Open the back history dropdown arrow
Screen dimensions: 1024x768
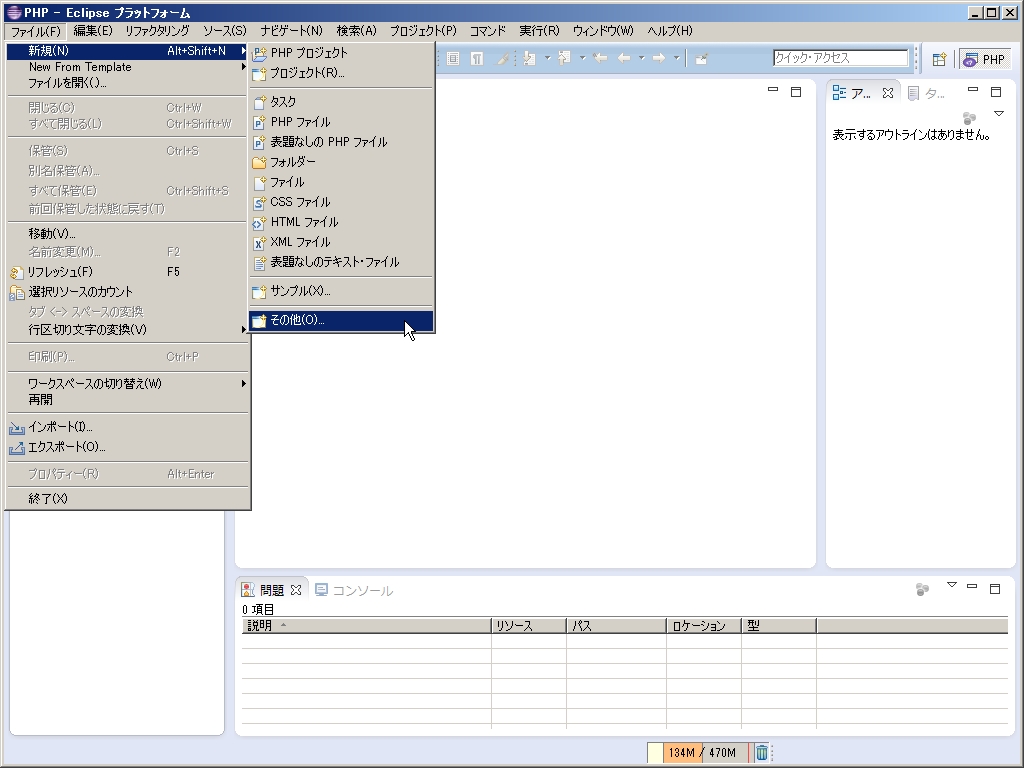coord(641,58)
